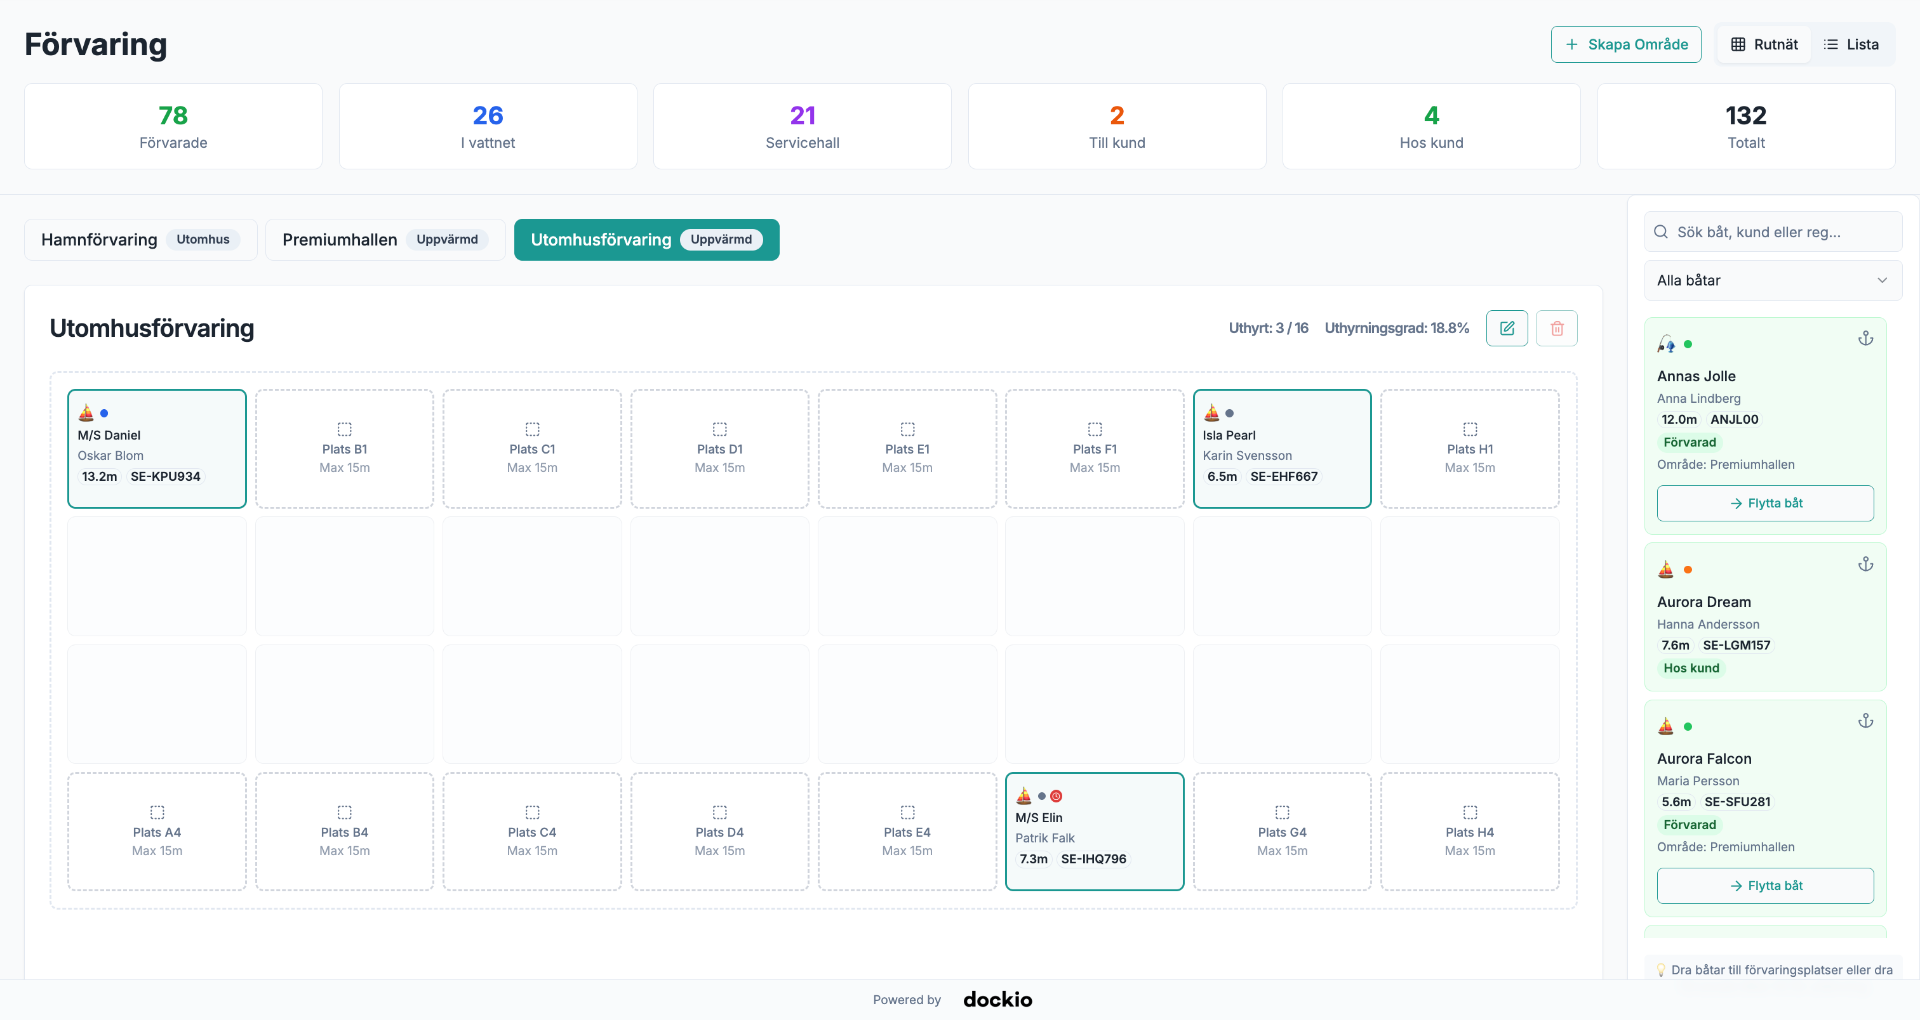Screen dimensions: 1920x1020
Task: Click the empty slot icon in Plats F1
Action: point(1095,429)
